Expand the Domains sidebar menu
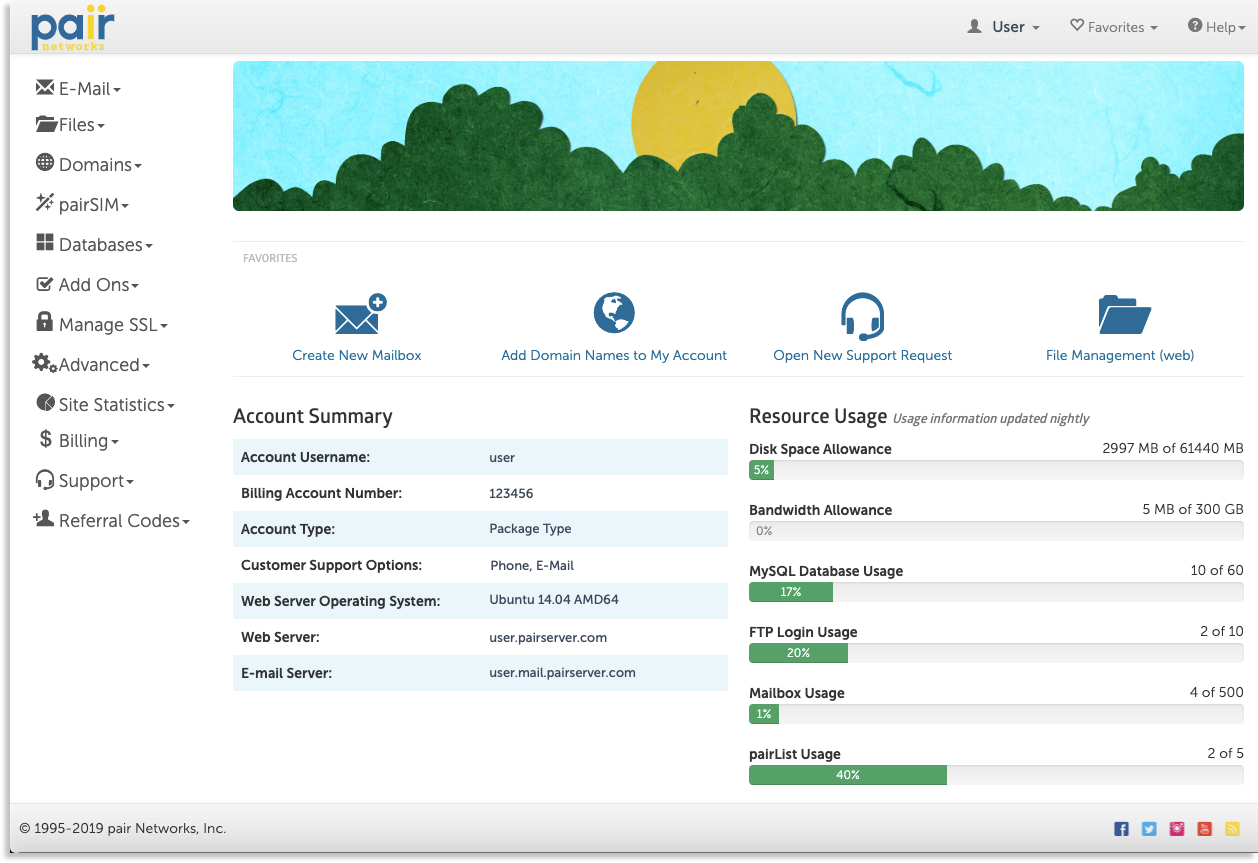Viewport: 1258px width, 863px height. [x=89, y=165]
